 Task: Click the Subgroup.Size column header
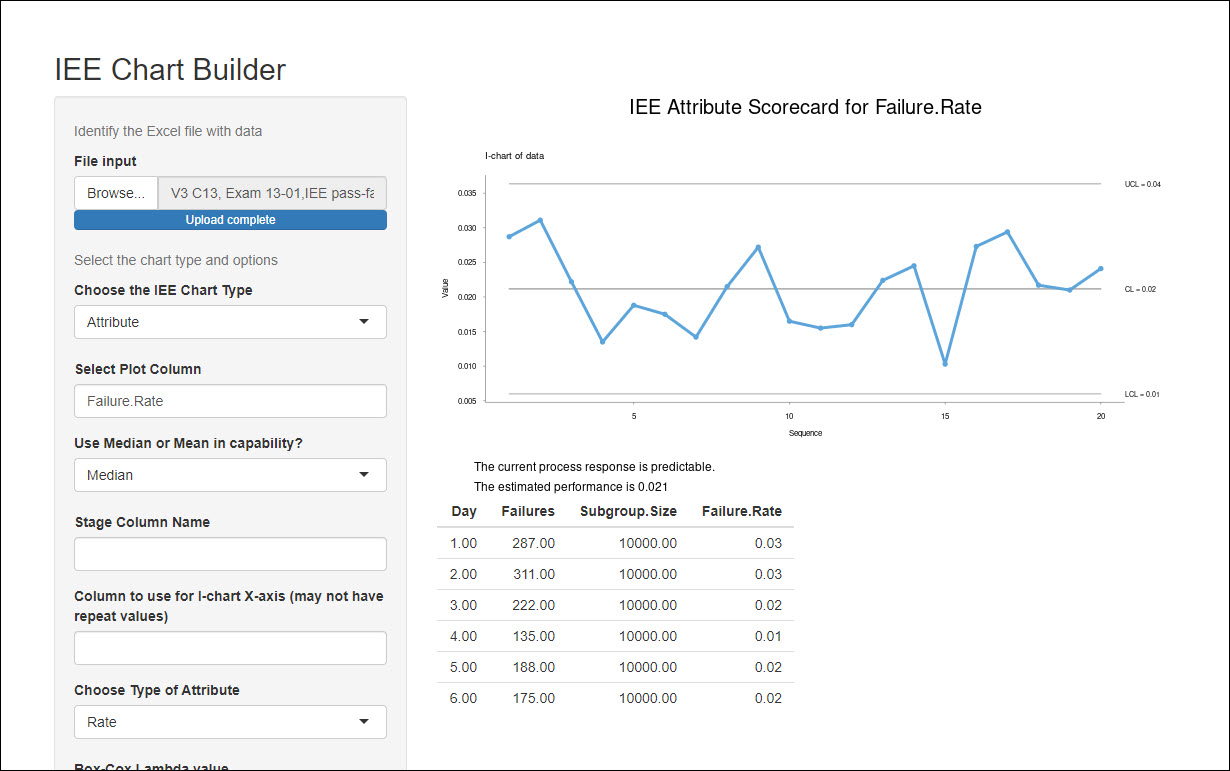coord(628,511)
